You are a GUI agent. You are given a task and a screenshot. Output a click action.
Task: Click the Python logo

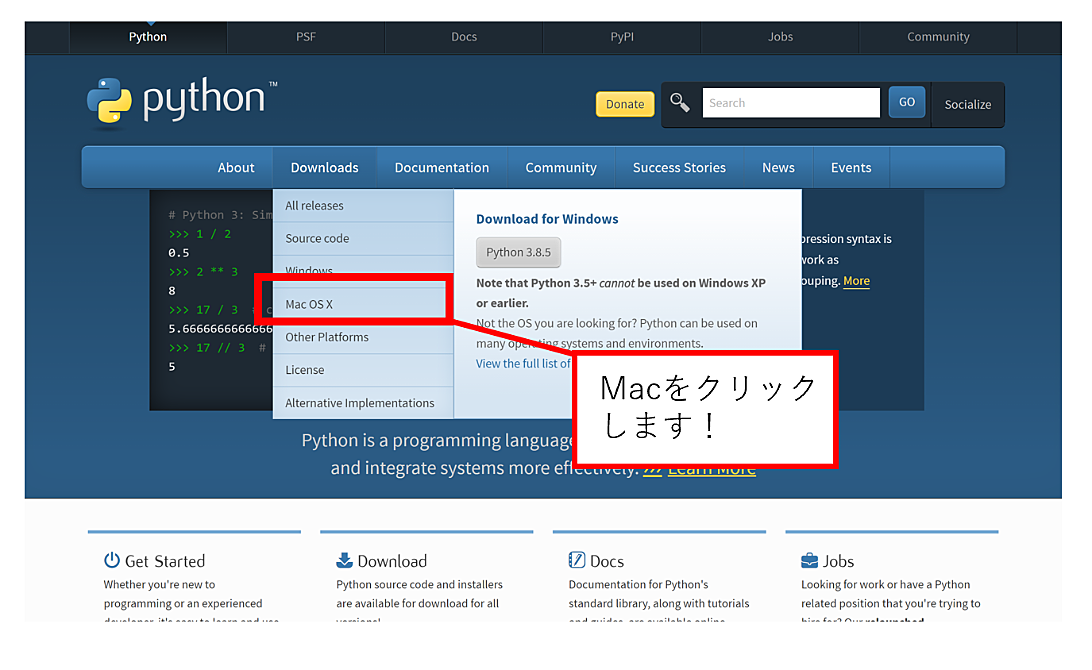point(182,102)
